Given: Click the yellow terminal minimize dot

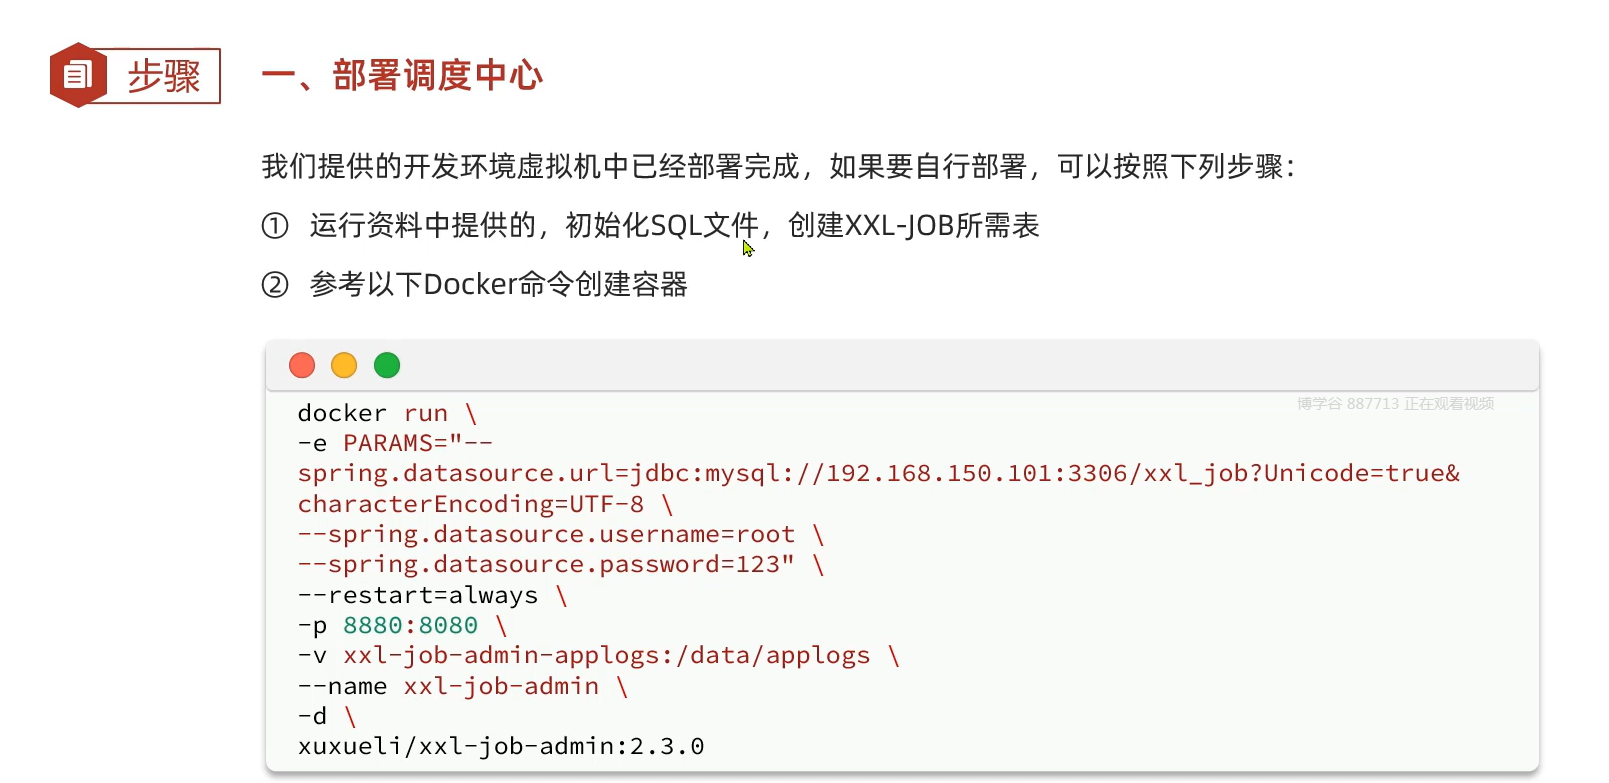Looking at the screenshot, I should pos(344,365).
